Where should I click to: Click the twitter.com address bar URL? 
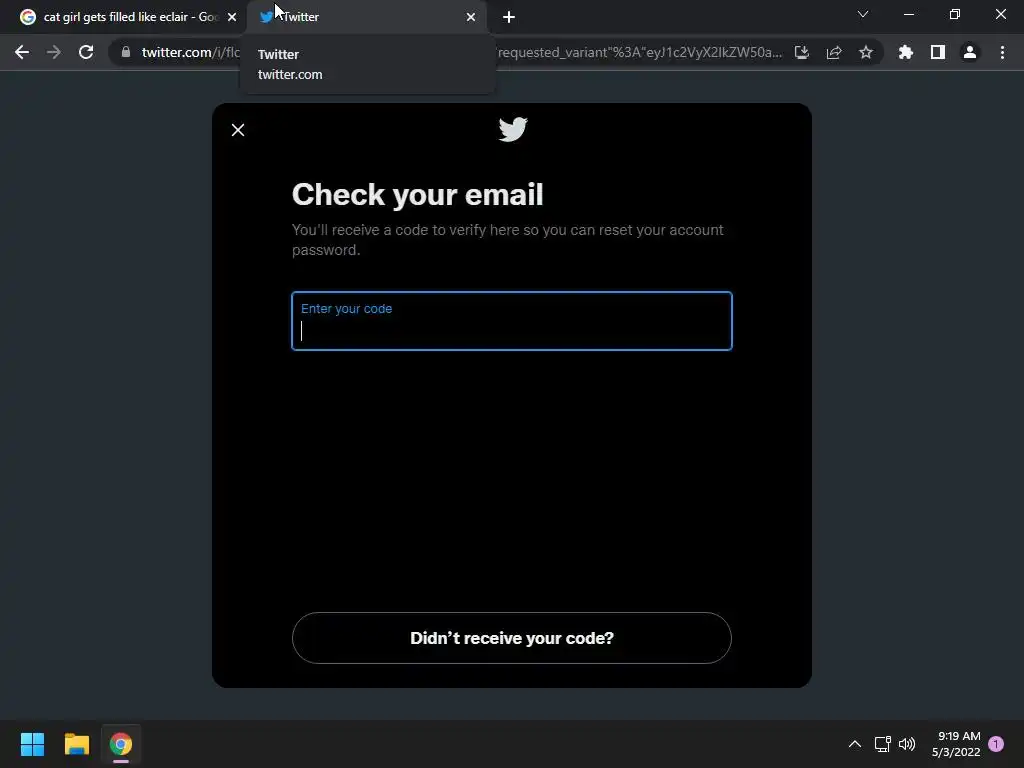pos(191,52)
